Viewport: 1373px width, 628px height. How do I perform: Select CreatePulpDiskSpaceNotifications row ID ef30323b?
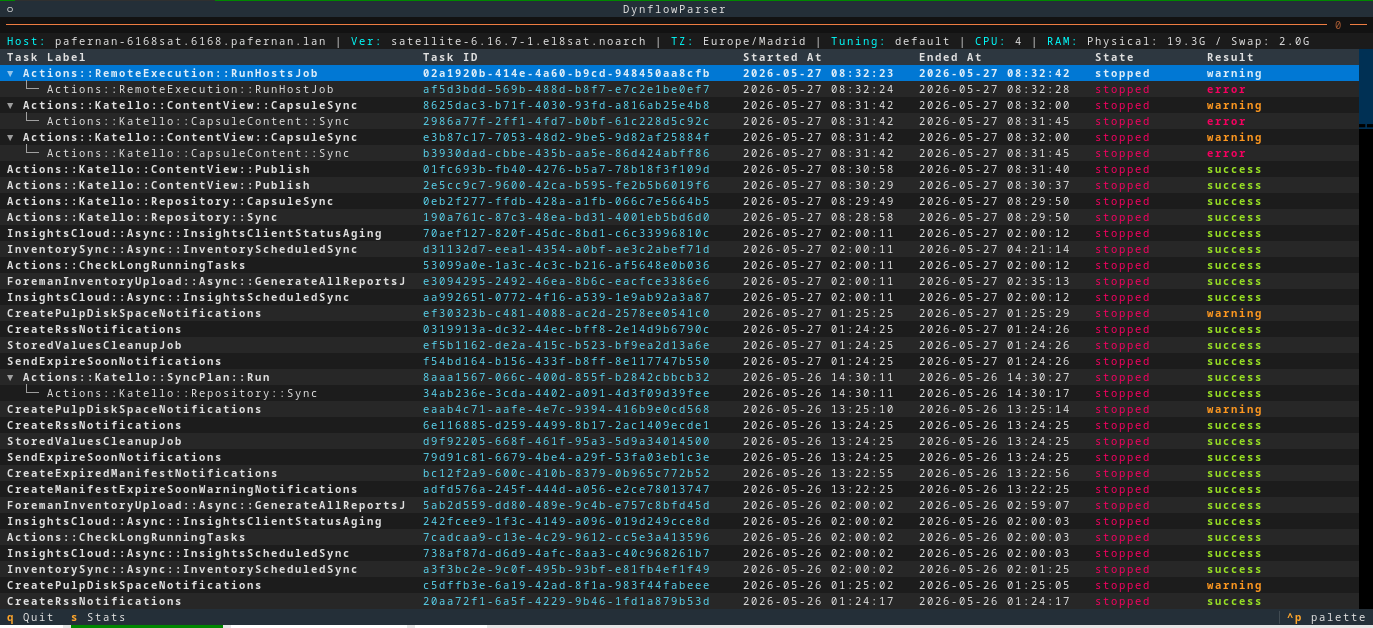[x=680, y=313]
